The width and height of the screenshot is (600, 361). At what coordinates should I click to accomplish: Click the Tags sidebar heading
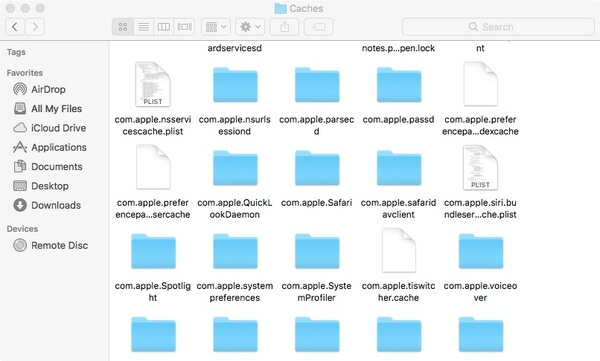tap(16, 52)
